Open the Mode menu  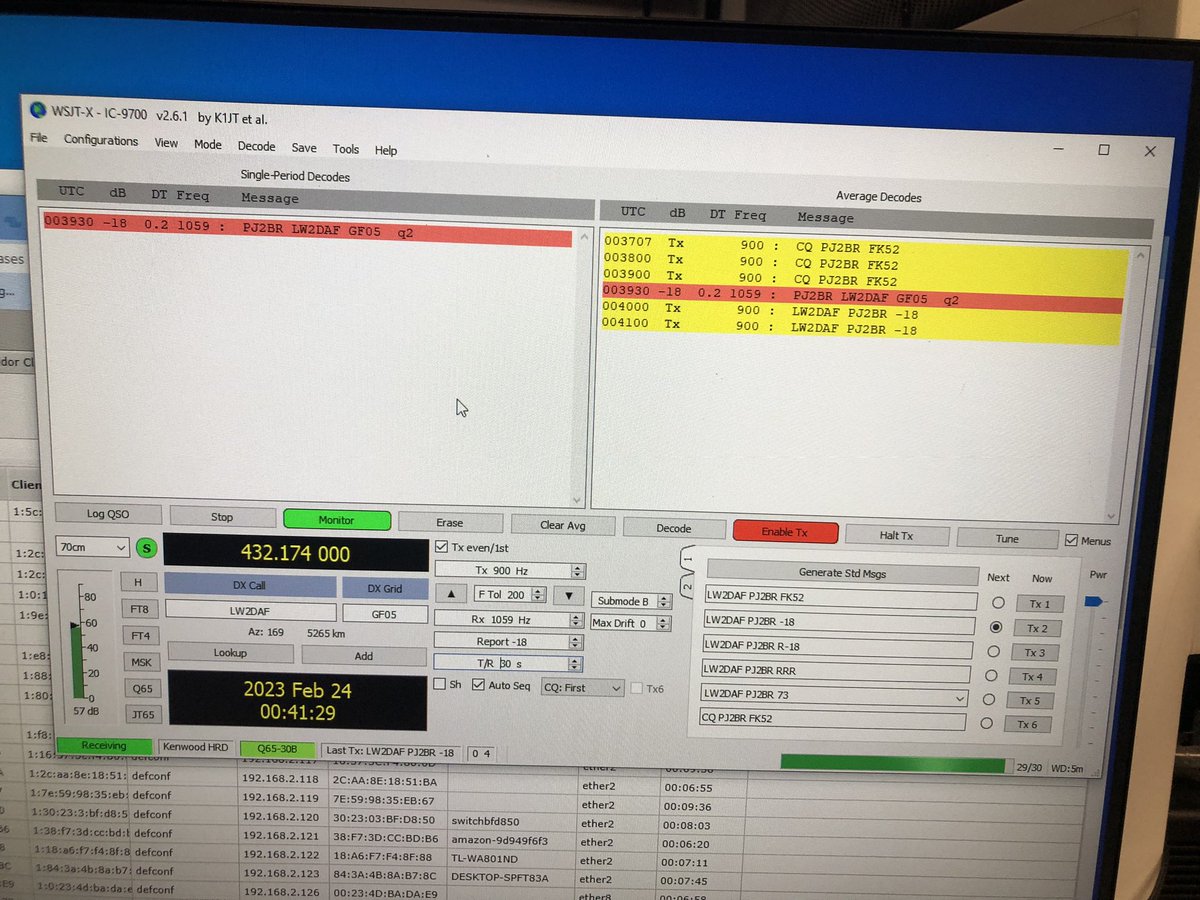[208, 144]
